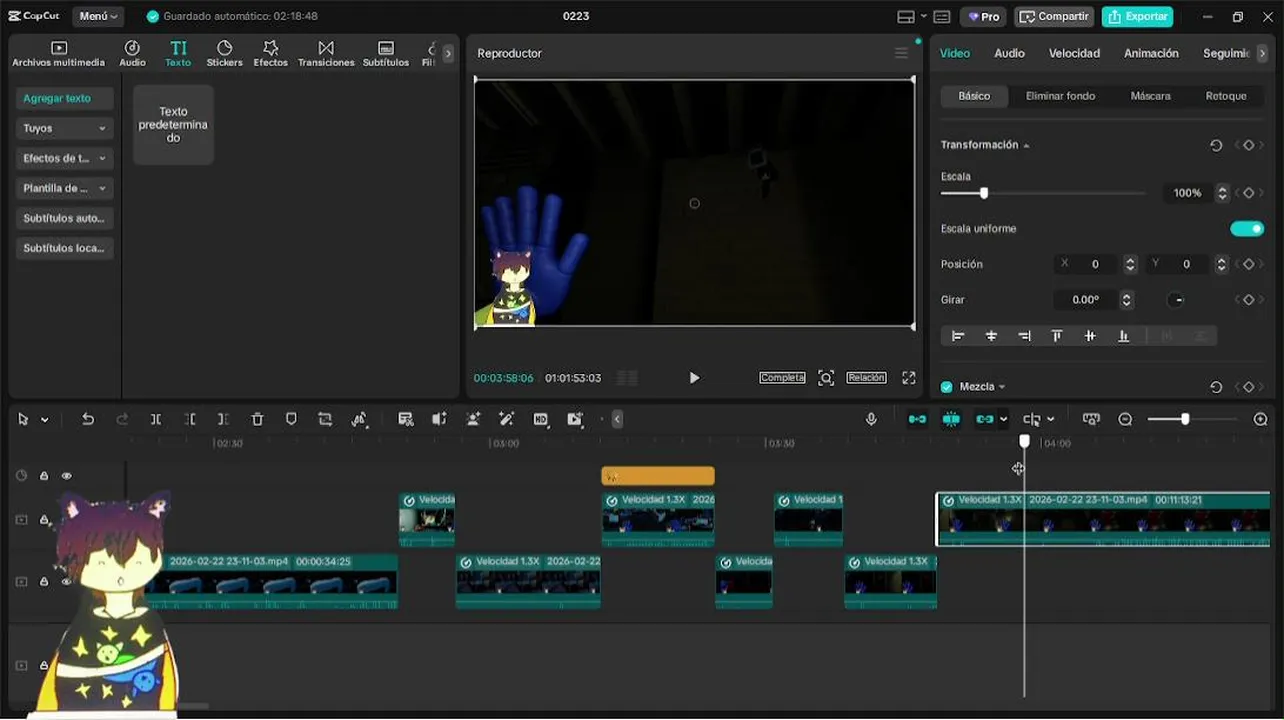
Task: Toggle Escala uniforme switch
Action: (1247, 229)
